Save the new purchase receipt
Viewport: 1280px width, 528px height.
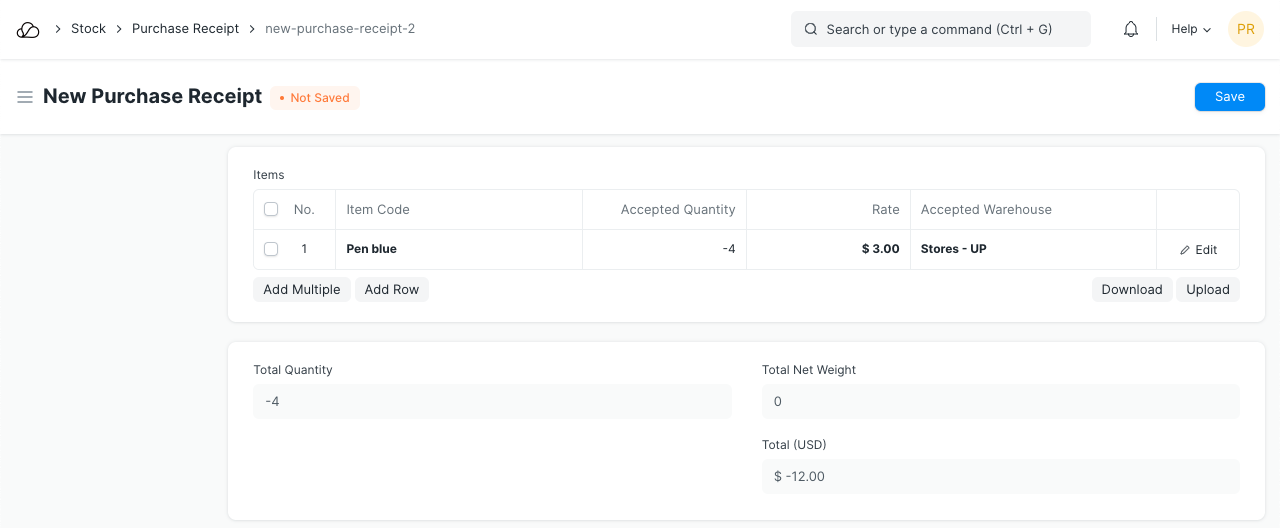(1229, 97)
